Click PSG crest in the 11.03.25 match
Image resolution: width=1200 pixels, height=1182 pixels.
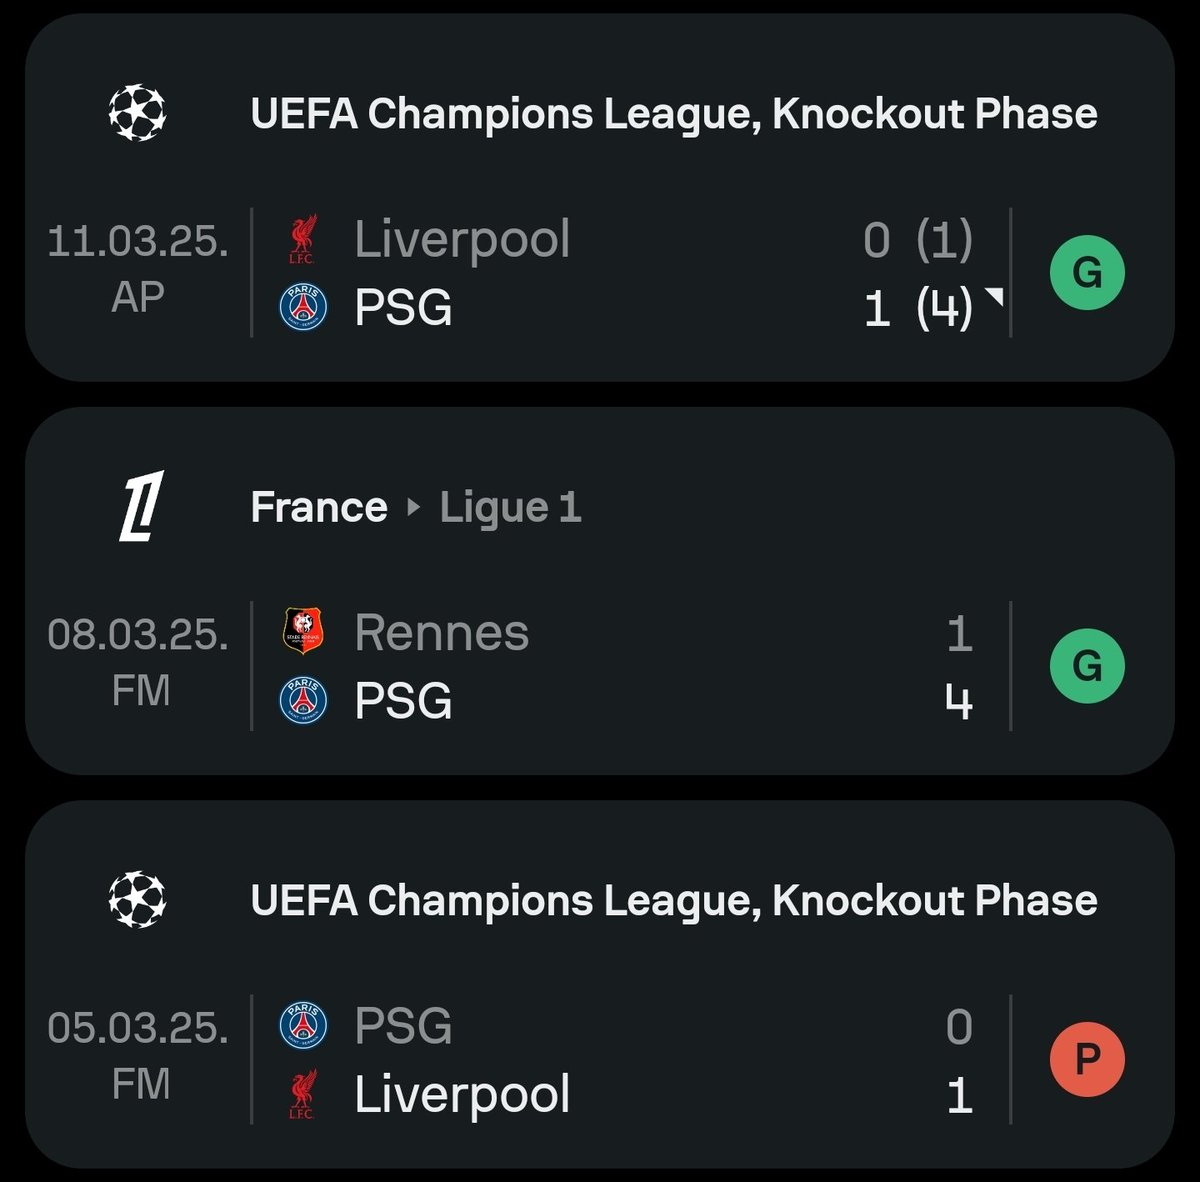tap(303, 307)
